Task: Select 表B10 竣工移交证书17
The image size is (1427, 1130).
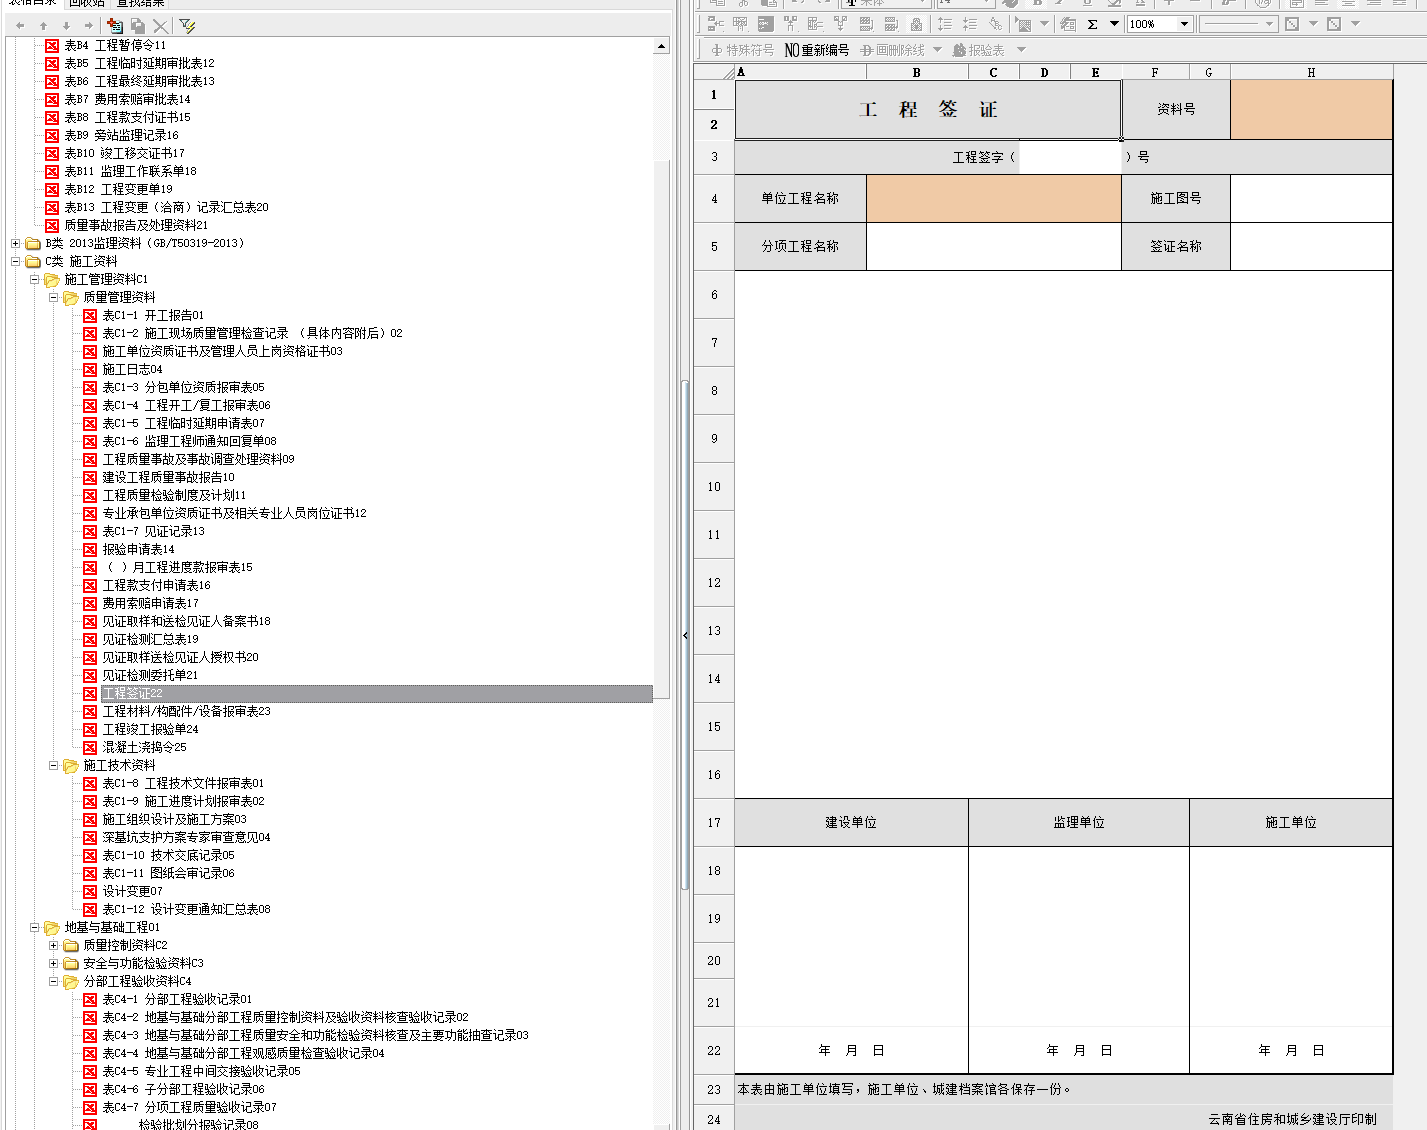Action: tap(124, 153)
